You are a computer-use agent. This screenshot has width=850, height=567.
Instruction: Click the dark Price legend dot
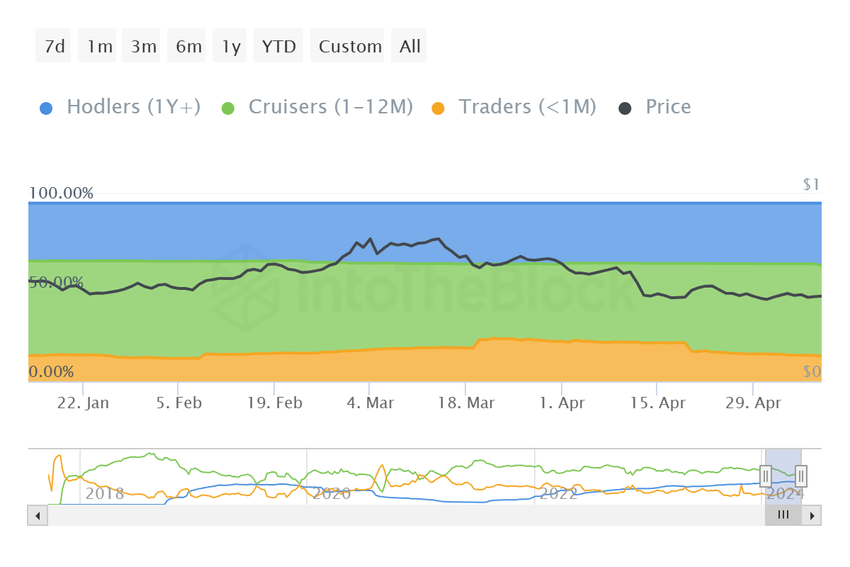pyautogui.click(x=625, y=107)
